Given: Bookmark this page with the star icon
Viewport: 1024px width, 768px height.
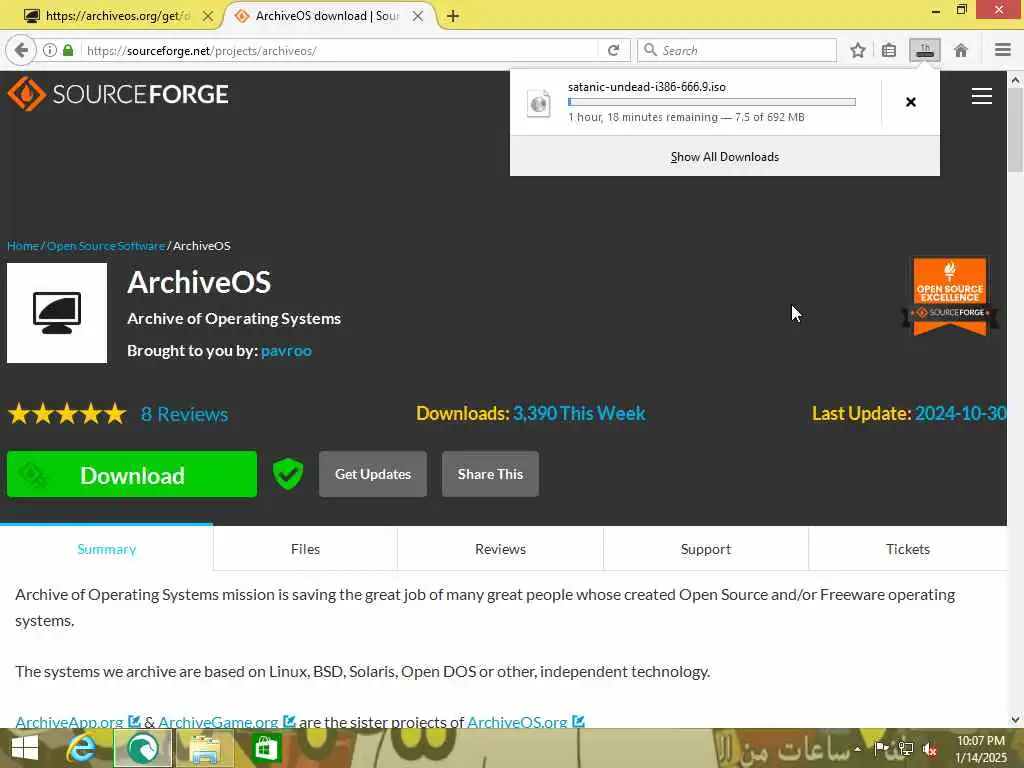Looking at the screenshot, I should pos(857,50).
